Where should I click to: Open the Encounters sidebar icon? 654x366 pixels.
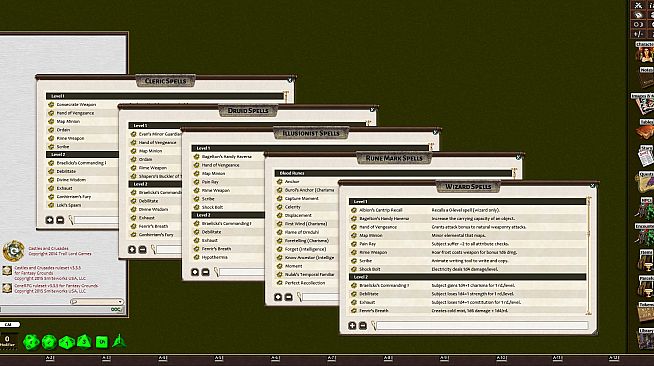(645, 234)
